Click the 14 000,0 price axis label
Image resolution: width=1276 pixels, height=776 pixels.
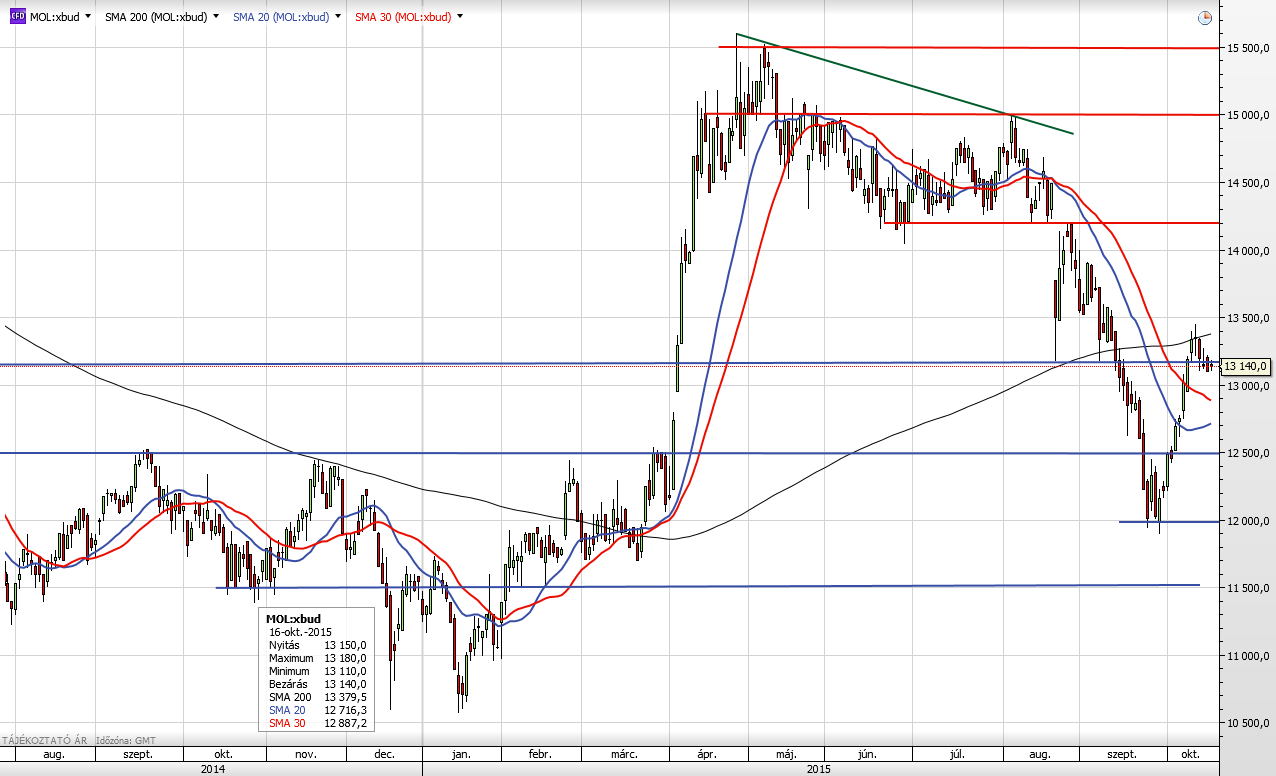[x=1247, y=251]
